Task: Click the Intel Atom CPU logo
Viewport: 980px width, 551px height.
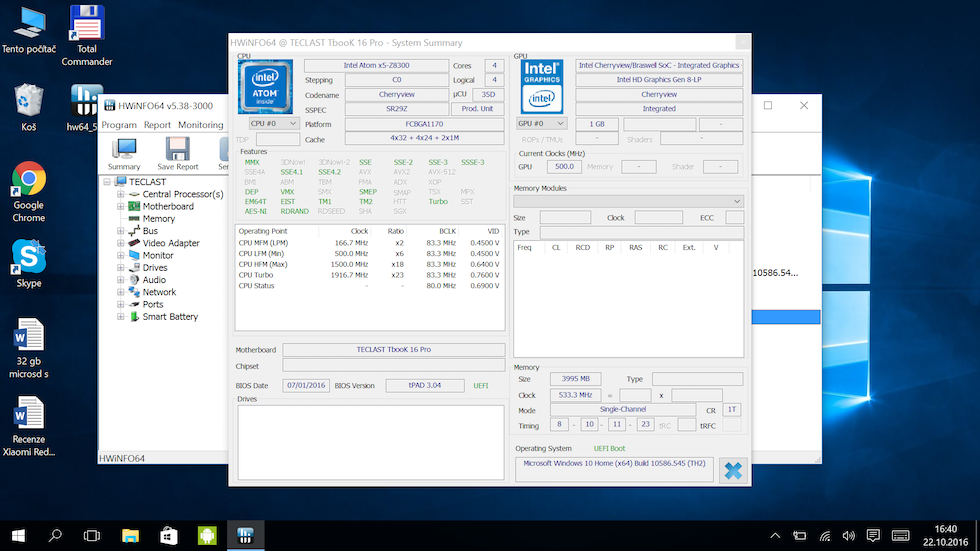Action: pos(266,86)
